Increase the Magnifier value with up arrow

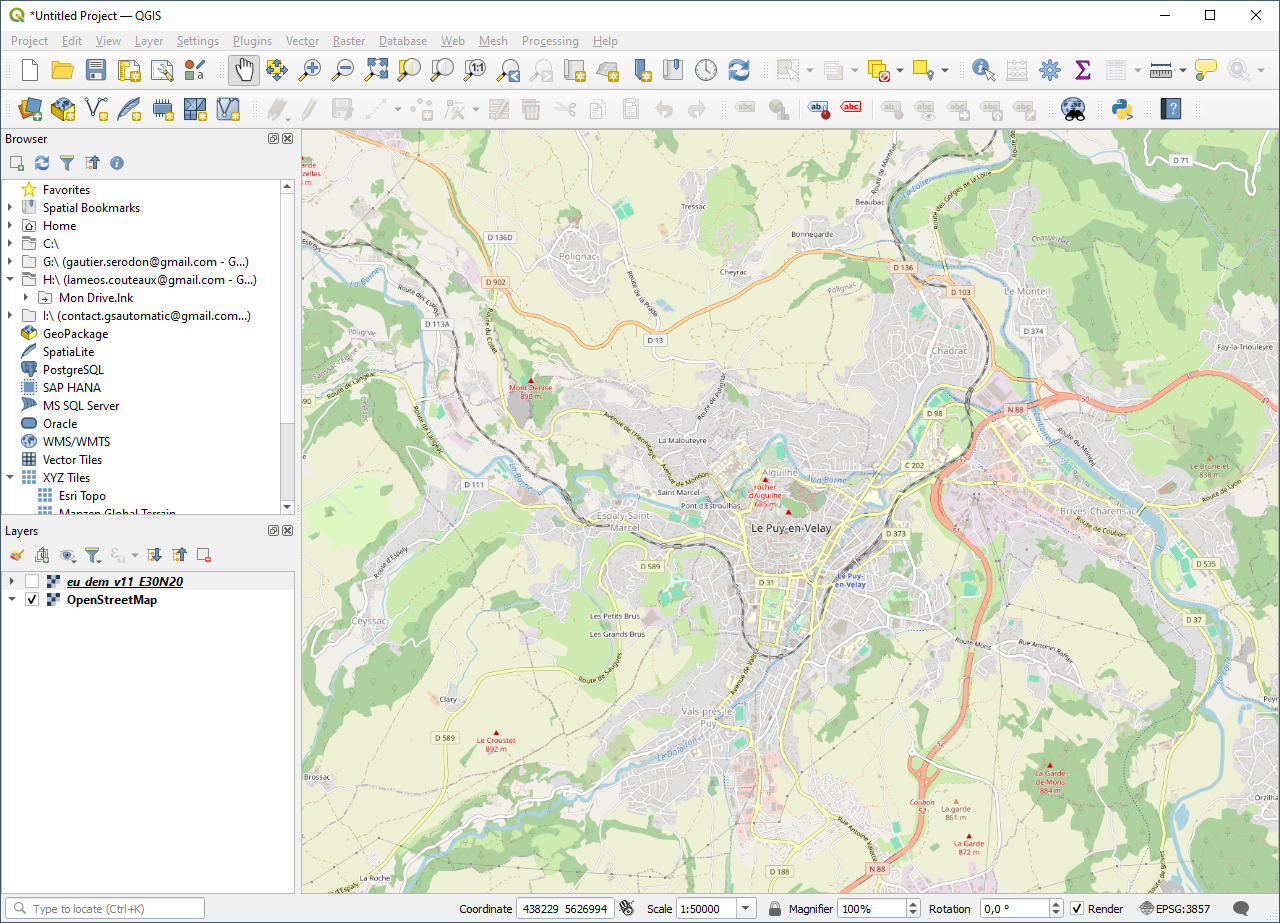tap(912, 904)
